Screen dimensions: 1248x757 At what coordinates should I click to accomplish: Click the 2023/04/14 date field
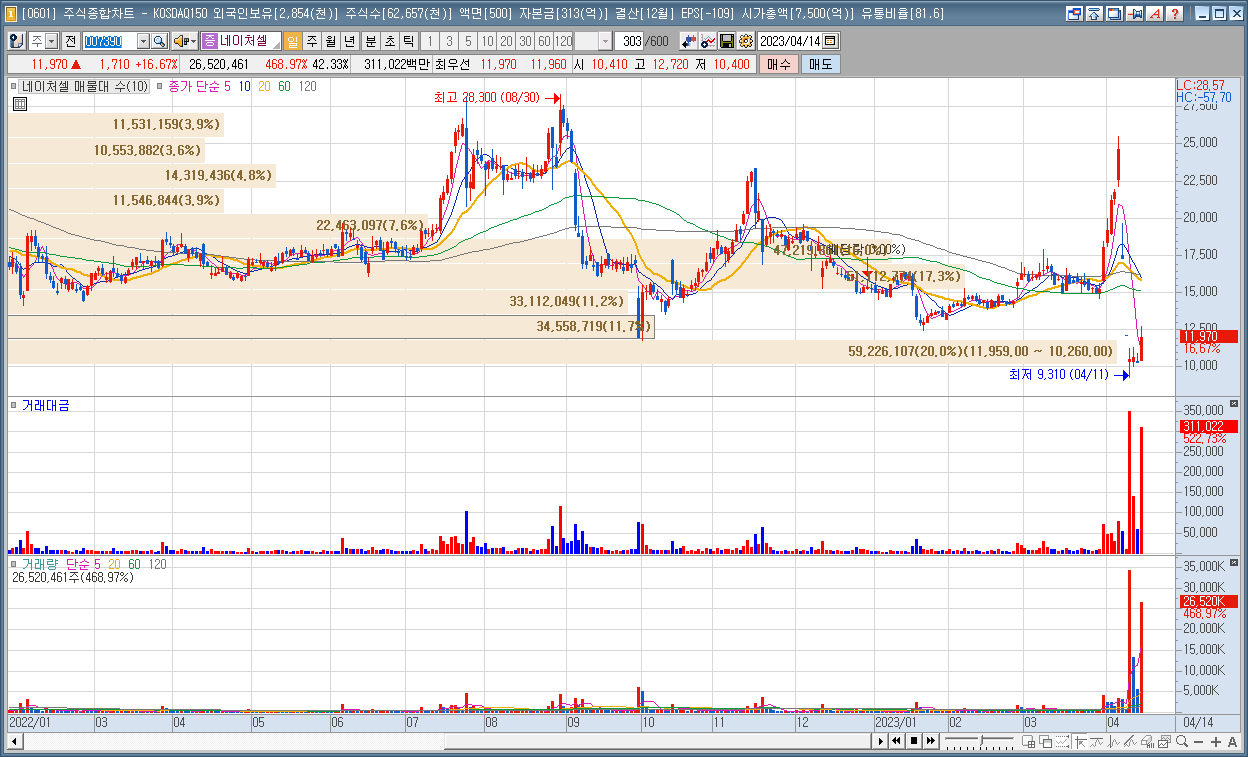click(x=790, y=41)
